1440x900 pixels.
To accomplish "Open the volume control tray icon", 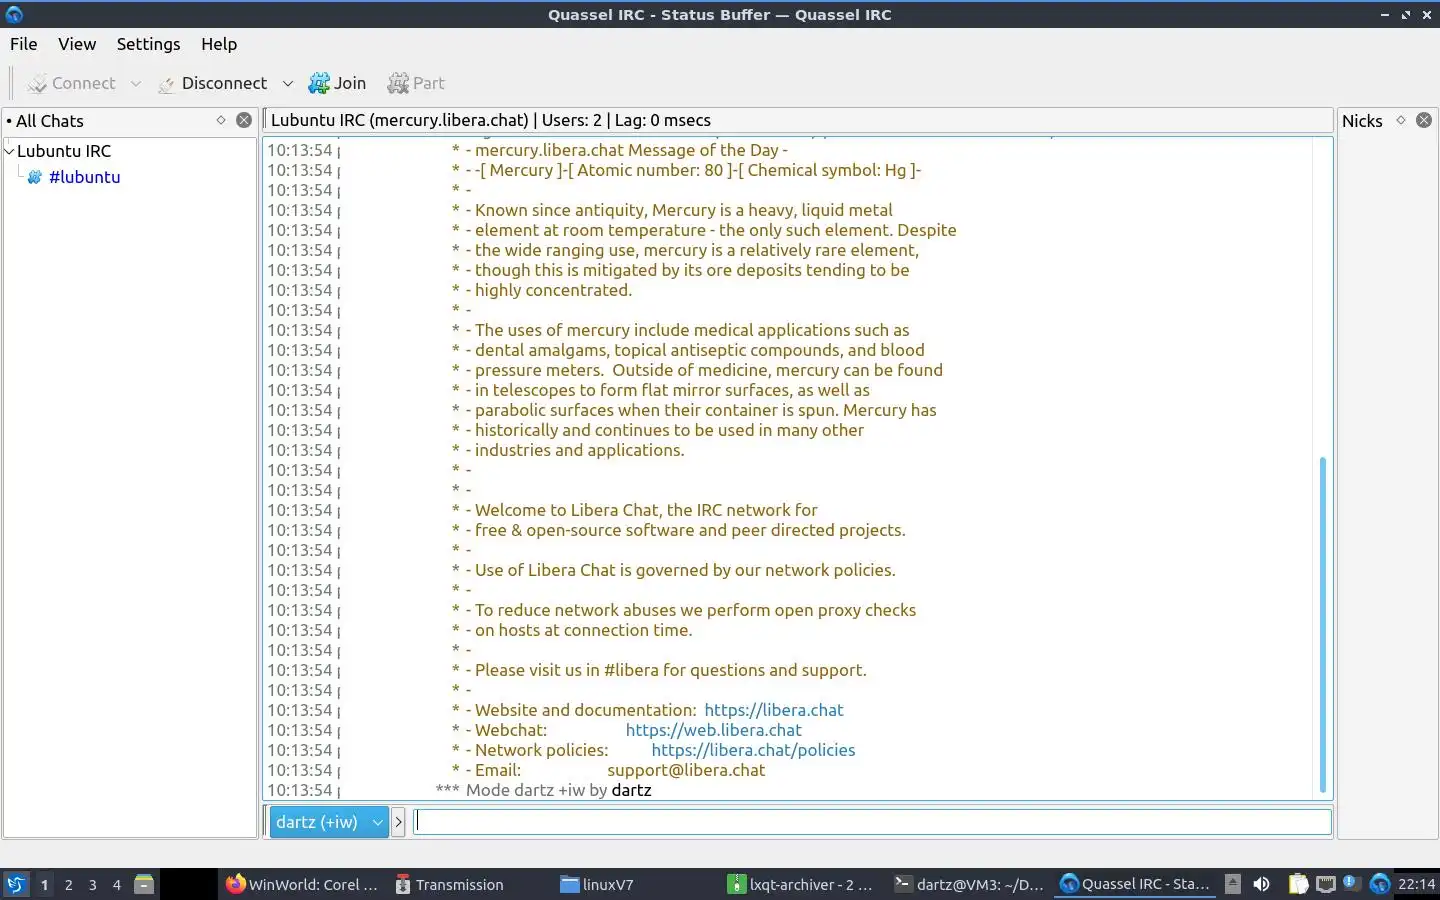I will [x=1262, y=884].
